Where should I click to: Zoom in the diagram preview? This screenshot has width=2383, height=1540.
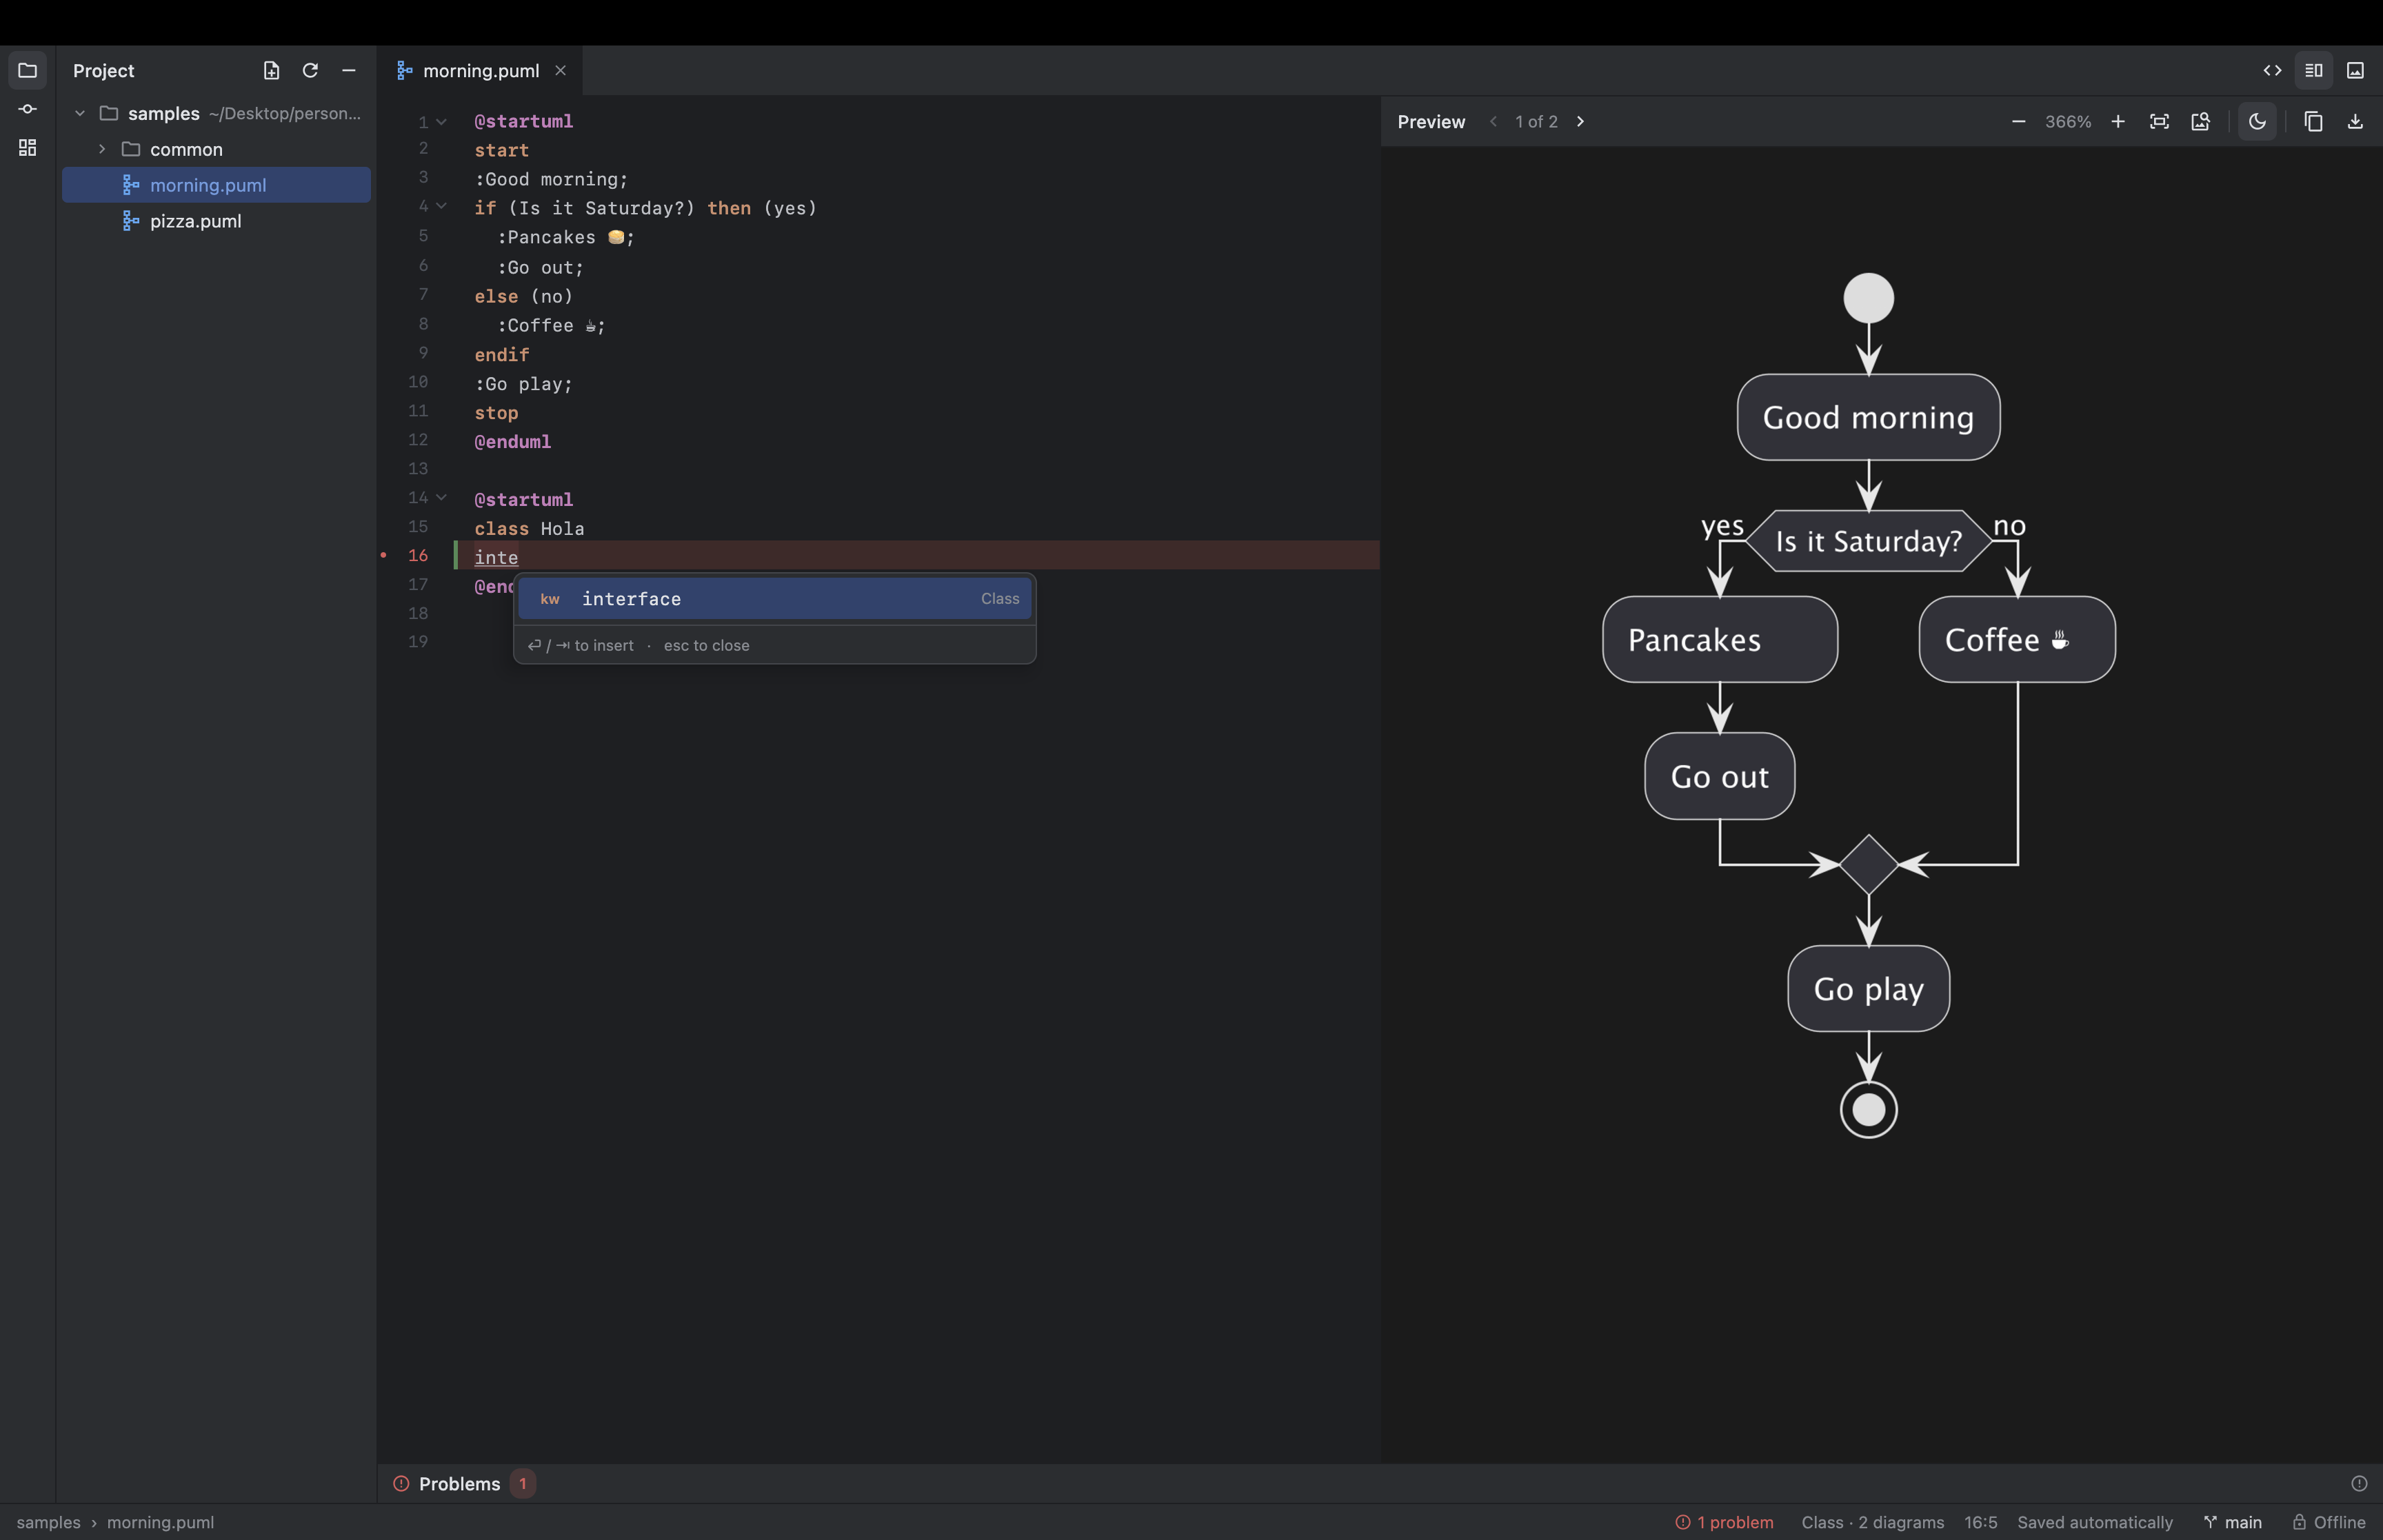click(x=2117, y=121)
